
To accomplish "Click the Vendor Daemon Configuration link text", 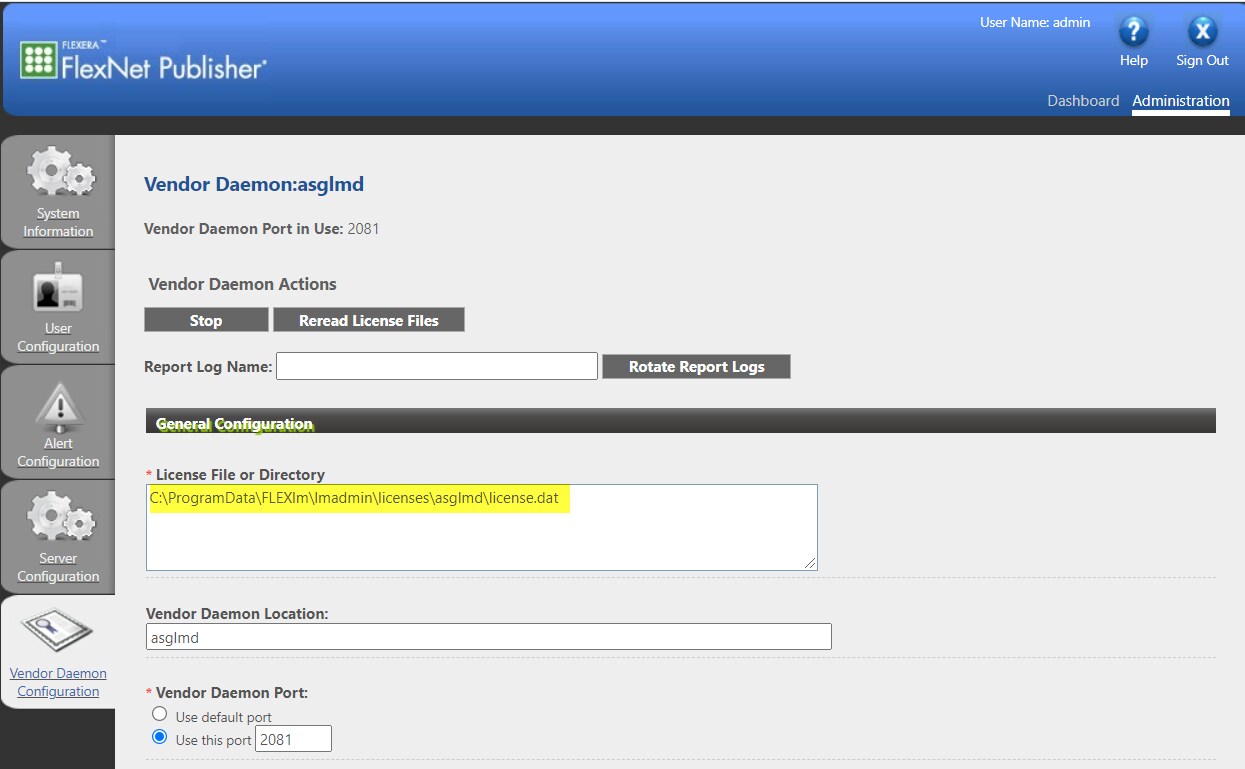I will (x=58, y=682).
